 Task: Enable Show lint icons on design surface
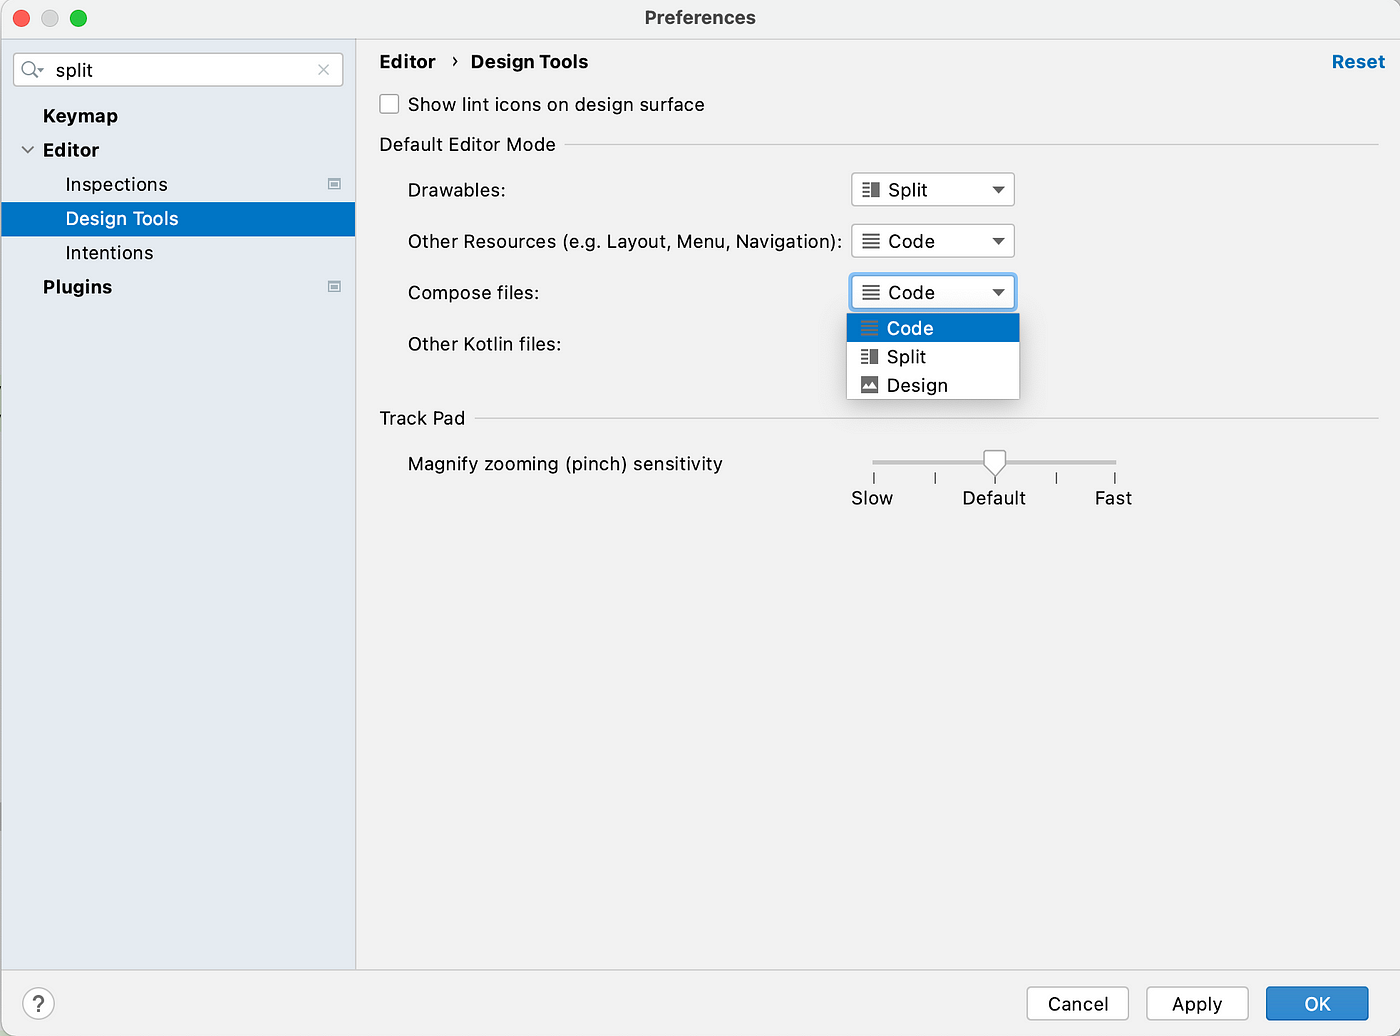389,103
